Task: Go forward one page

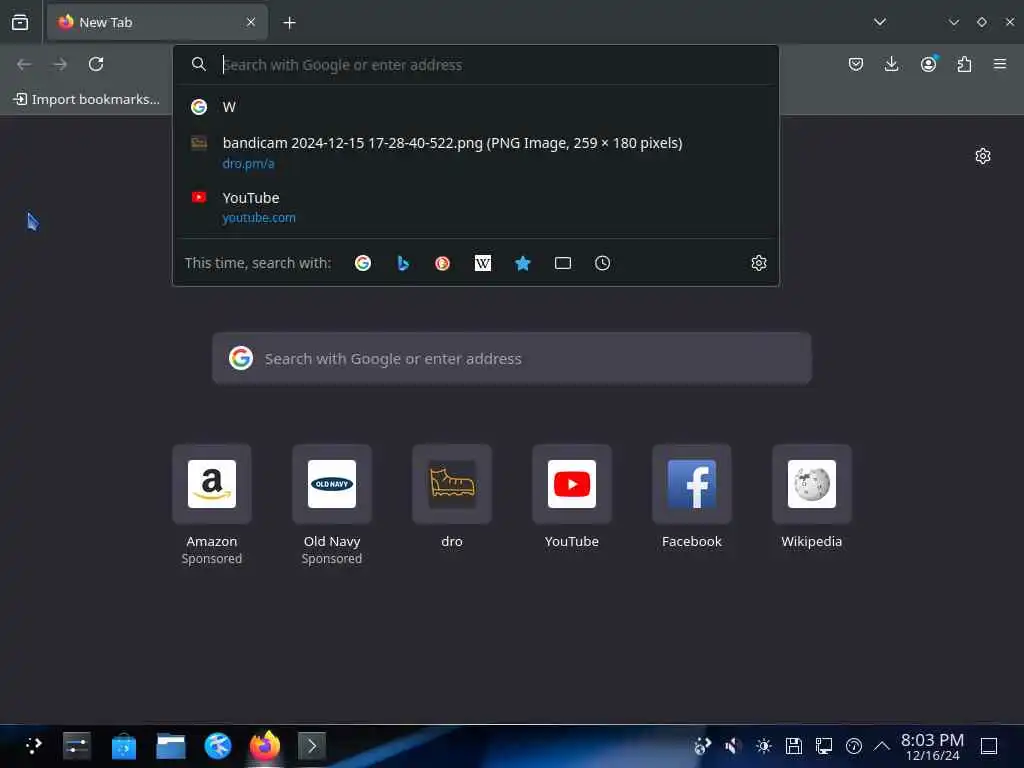Action: 60,64
